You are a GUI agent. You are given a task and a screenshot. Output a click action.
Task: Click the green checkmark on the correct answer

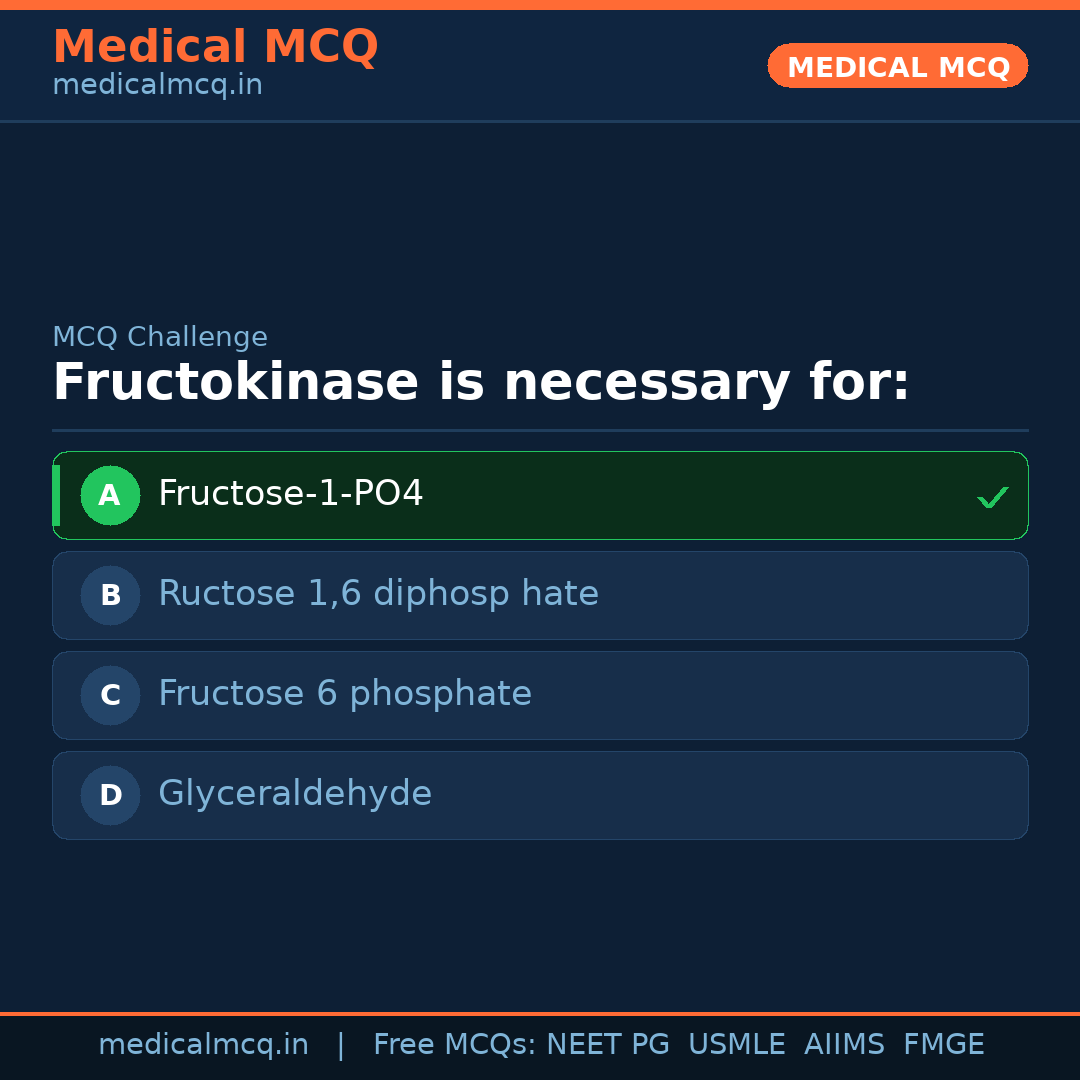tap(992, 497)
